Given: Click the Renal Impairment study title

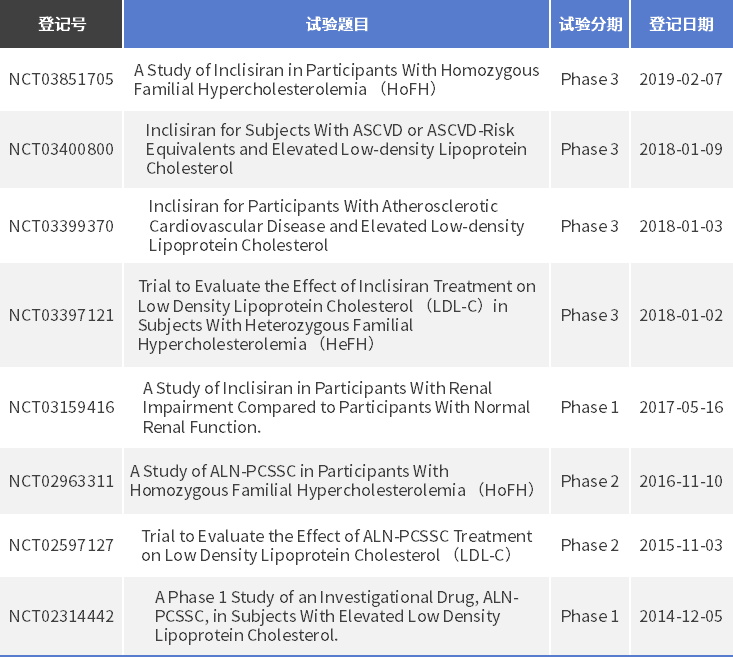Looking at the screenshot, I should click(x=336, y=407).
